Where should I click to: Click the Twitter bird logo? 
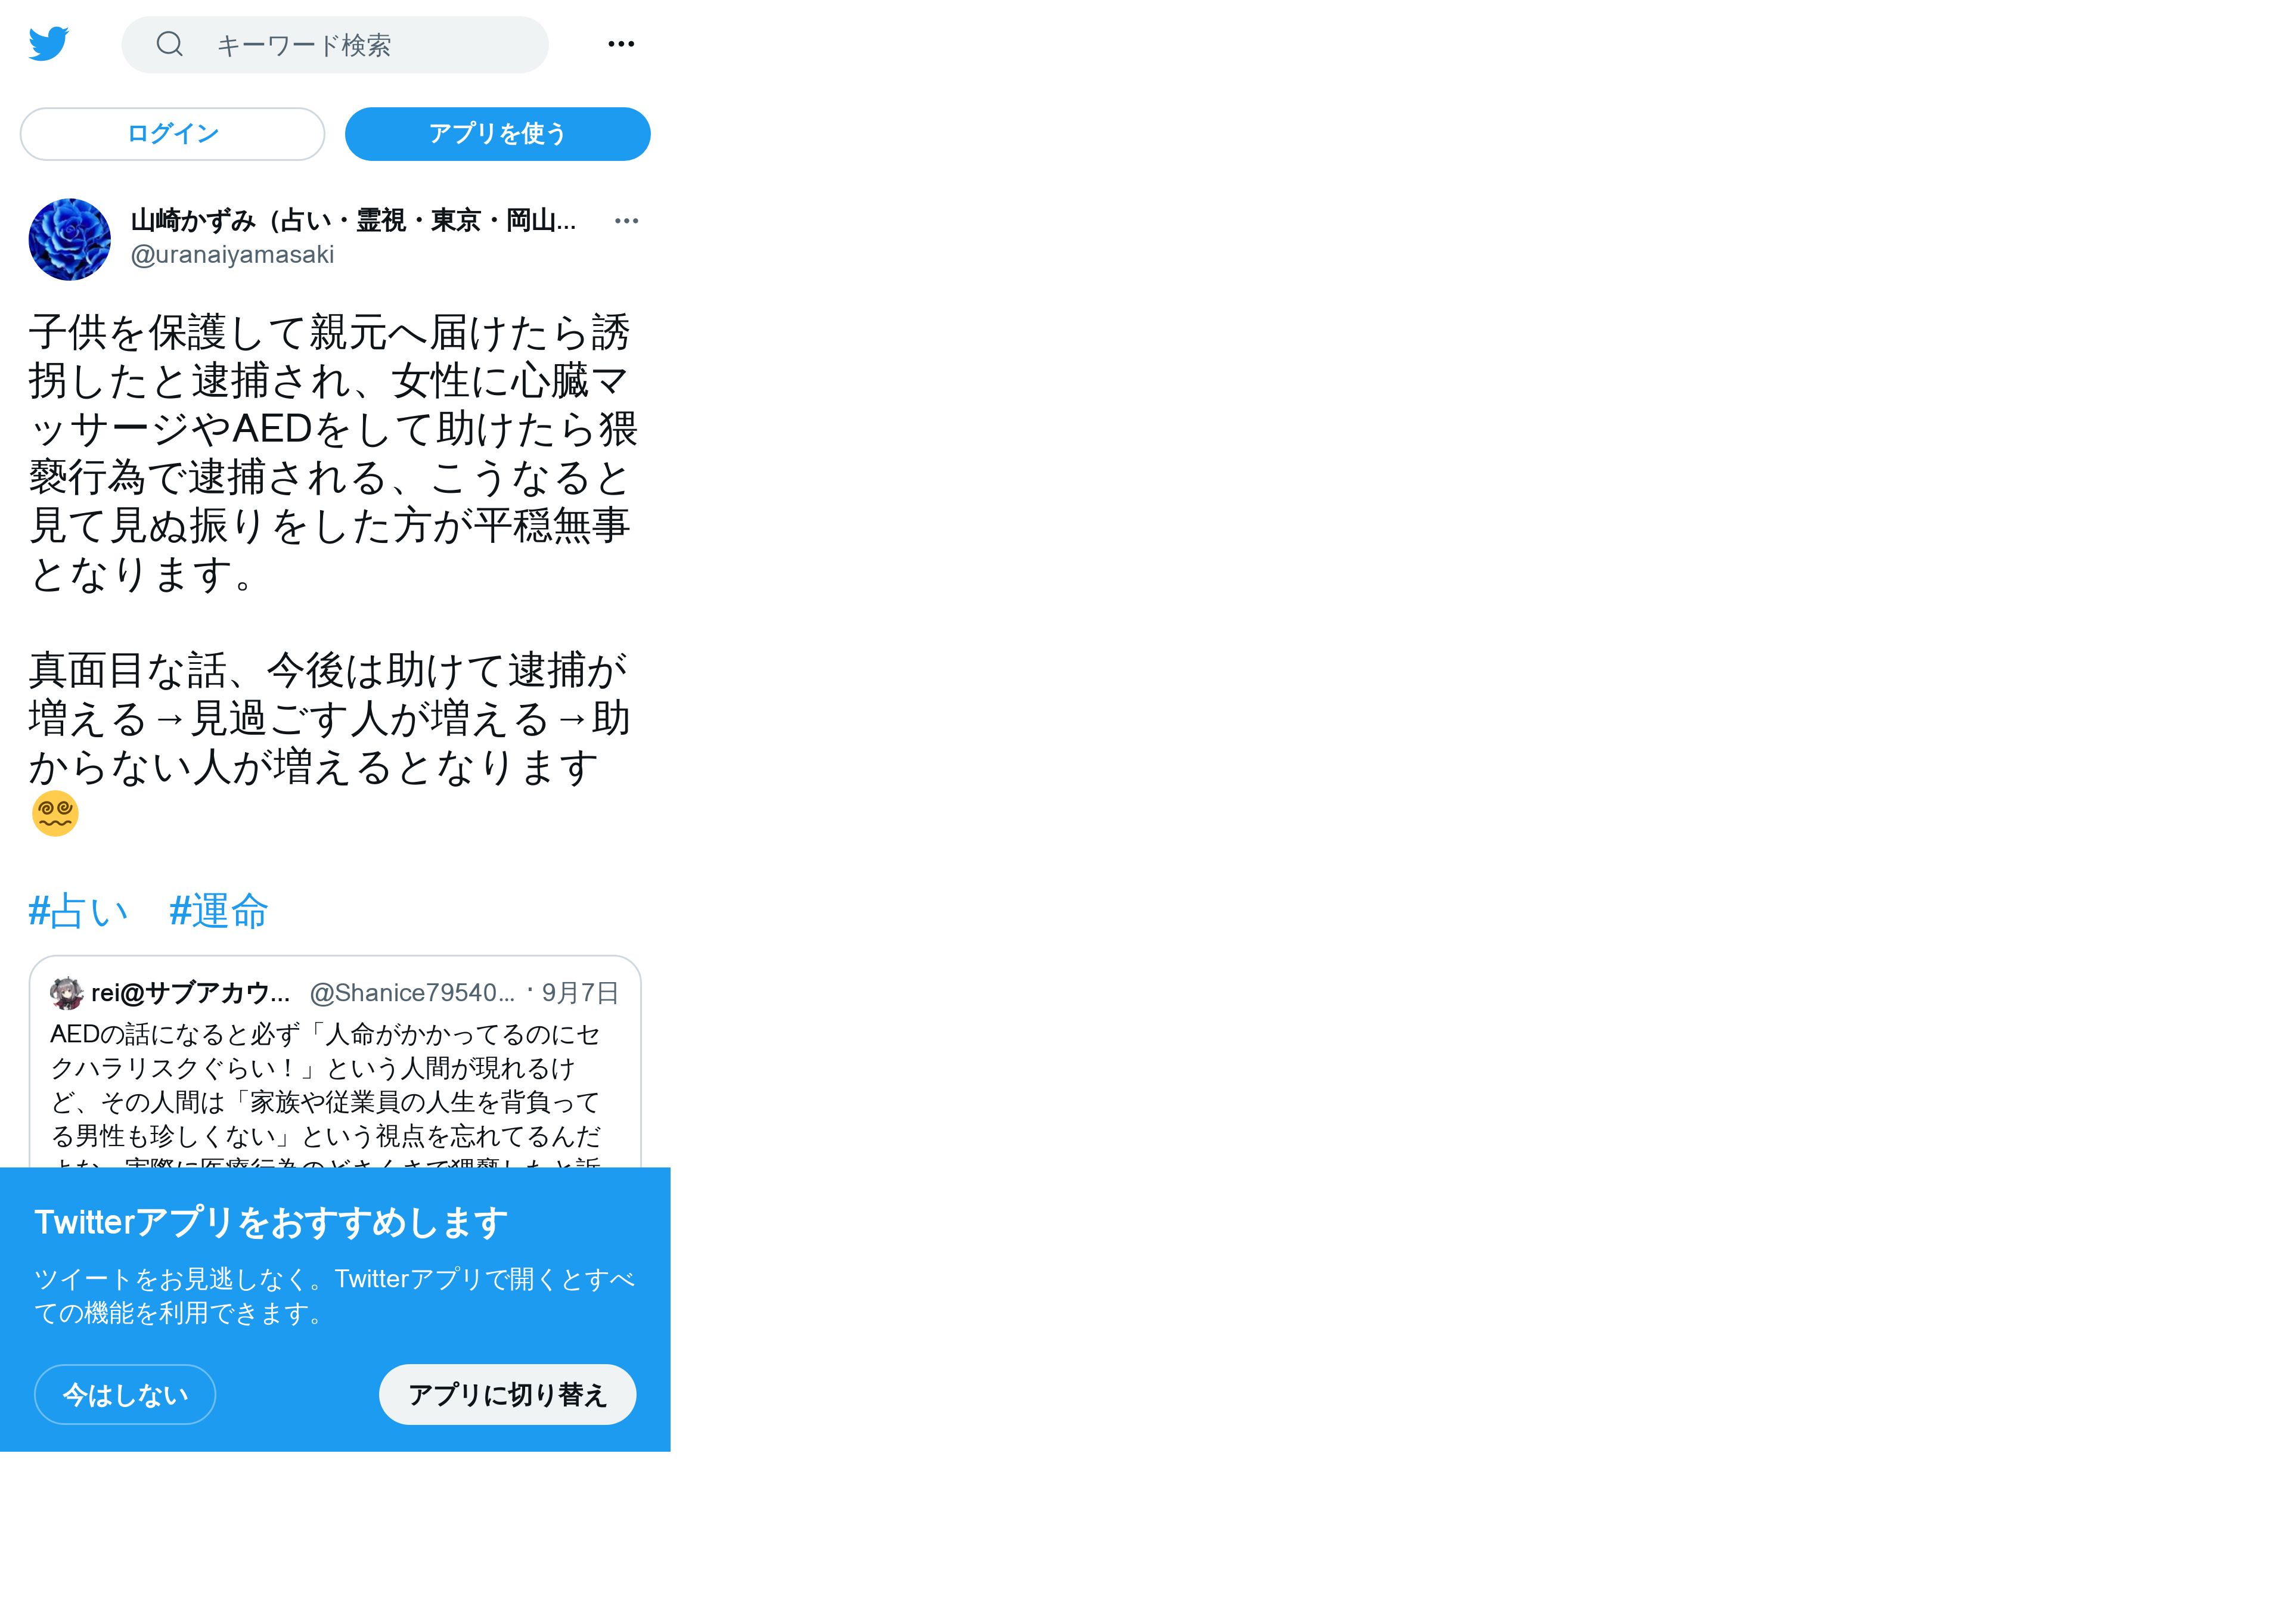pyautogui.click(x=48, y=44)
